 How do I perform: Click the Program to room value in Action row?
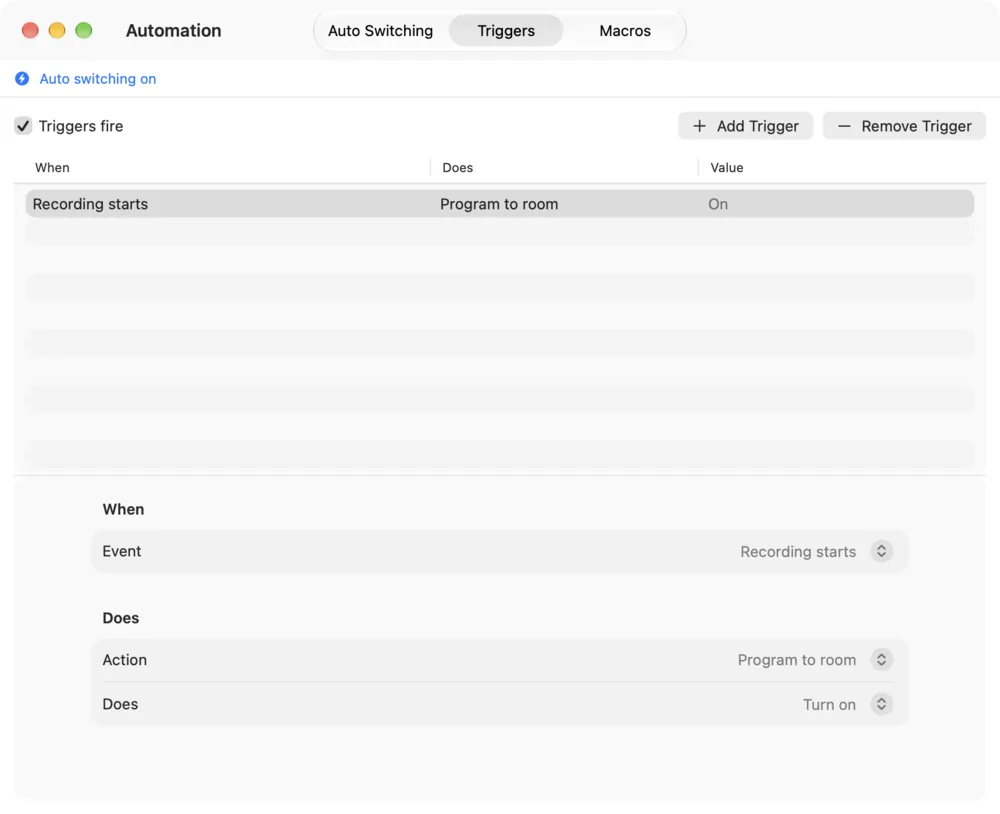point(797,660)
